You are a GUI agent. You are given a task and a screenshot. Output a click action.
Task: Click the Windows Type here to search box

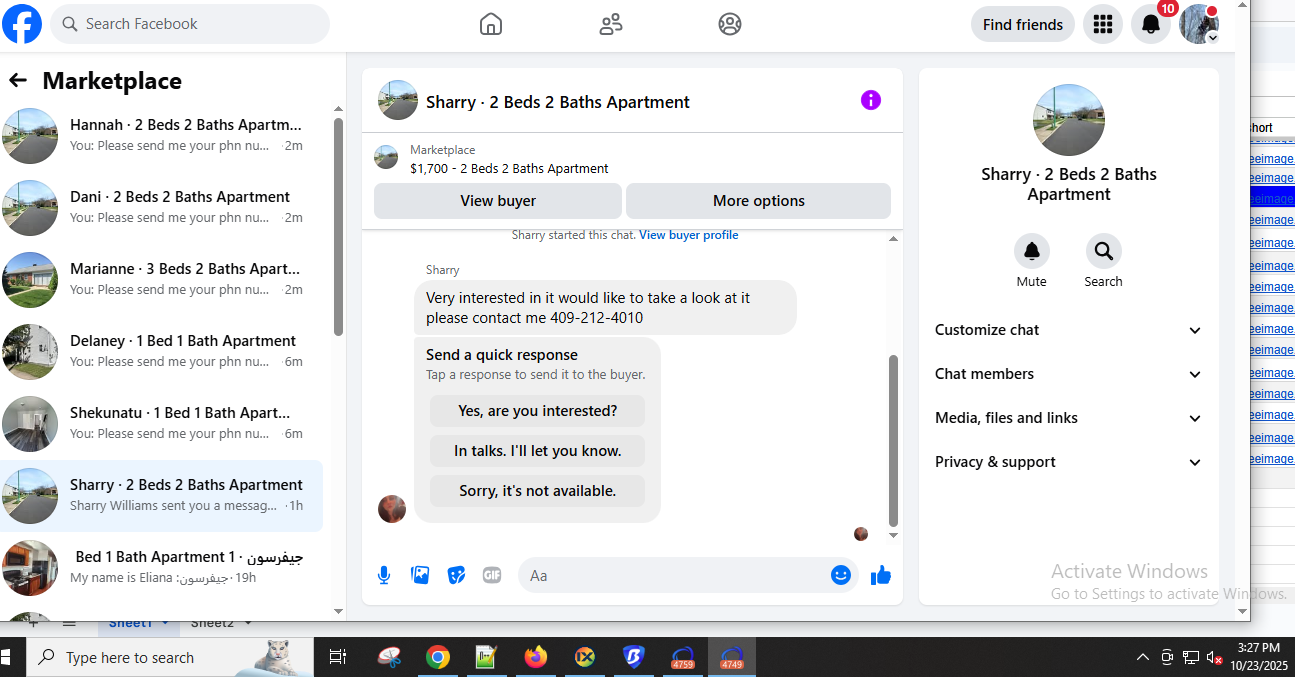pos(170,657)
